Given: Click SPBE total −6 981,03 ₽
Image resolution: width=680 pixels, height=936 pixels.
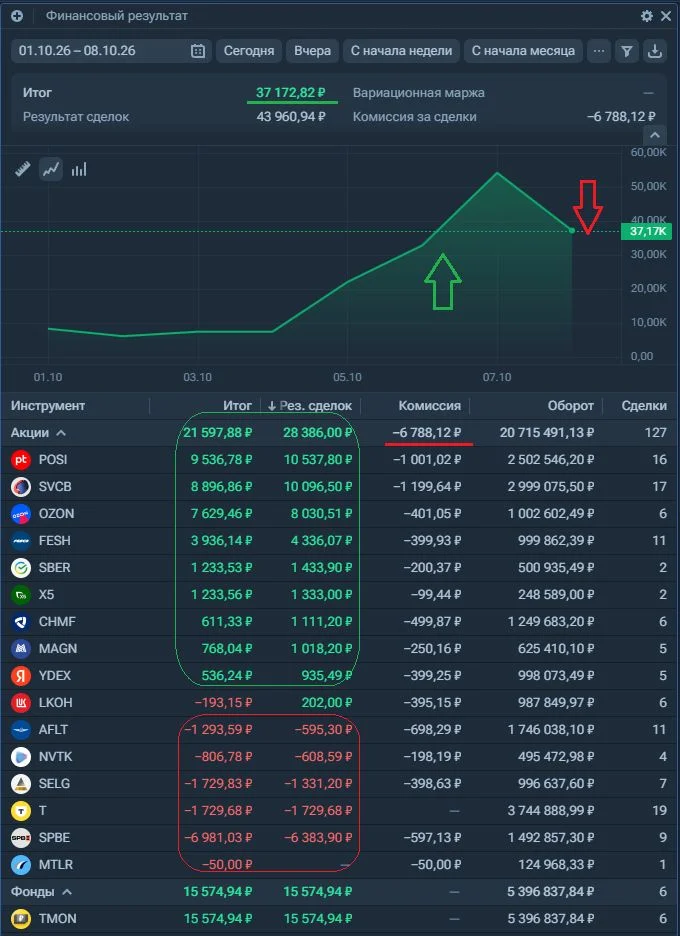Looking at the screenshot, I should [218, 838].
